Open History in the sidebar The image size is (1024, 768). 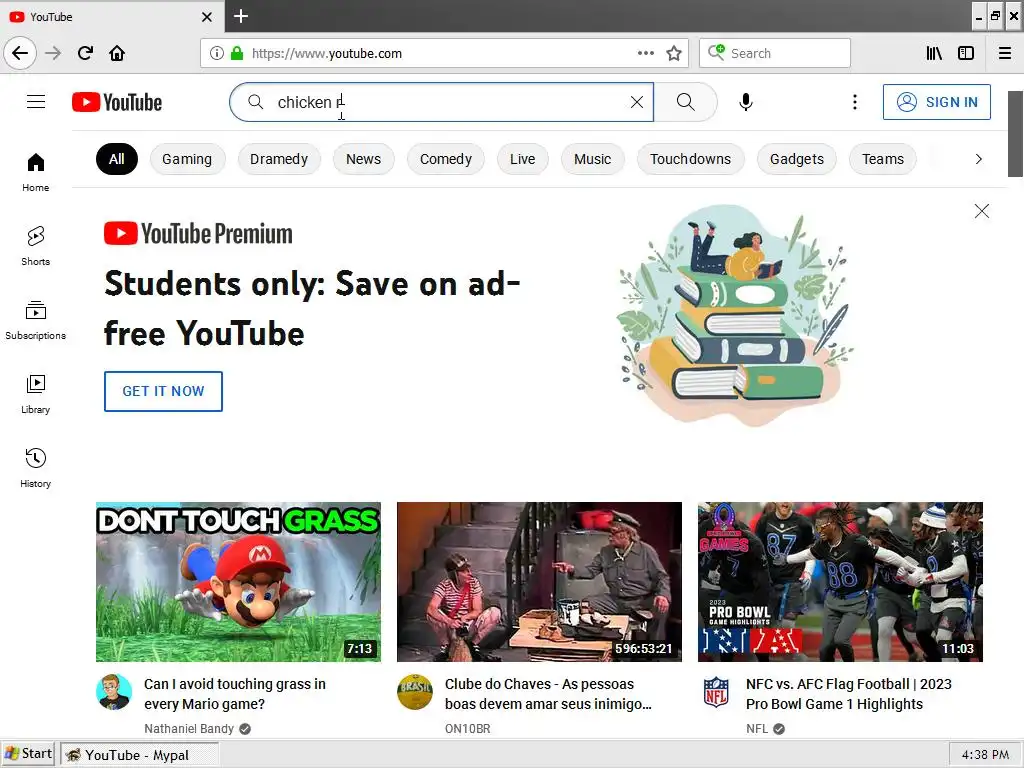tap(35, 468)
